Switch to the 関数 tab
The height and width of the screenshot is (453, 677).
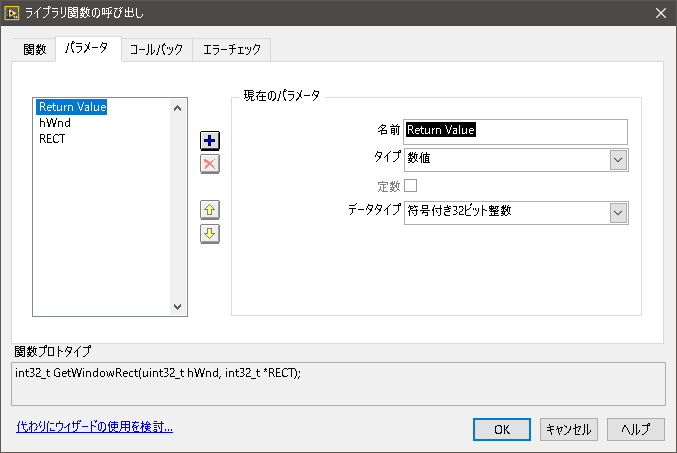35,50
